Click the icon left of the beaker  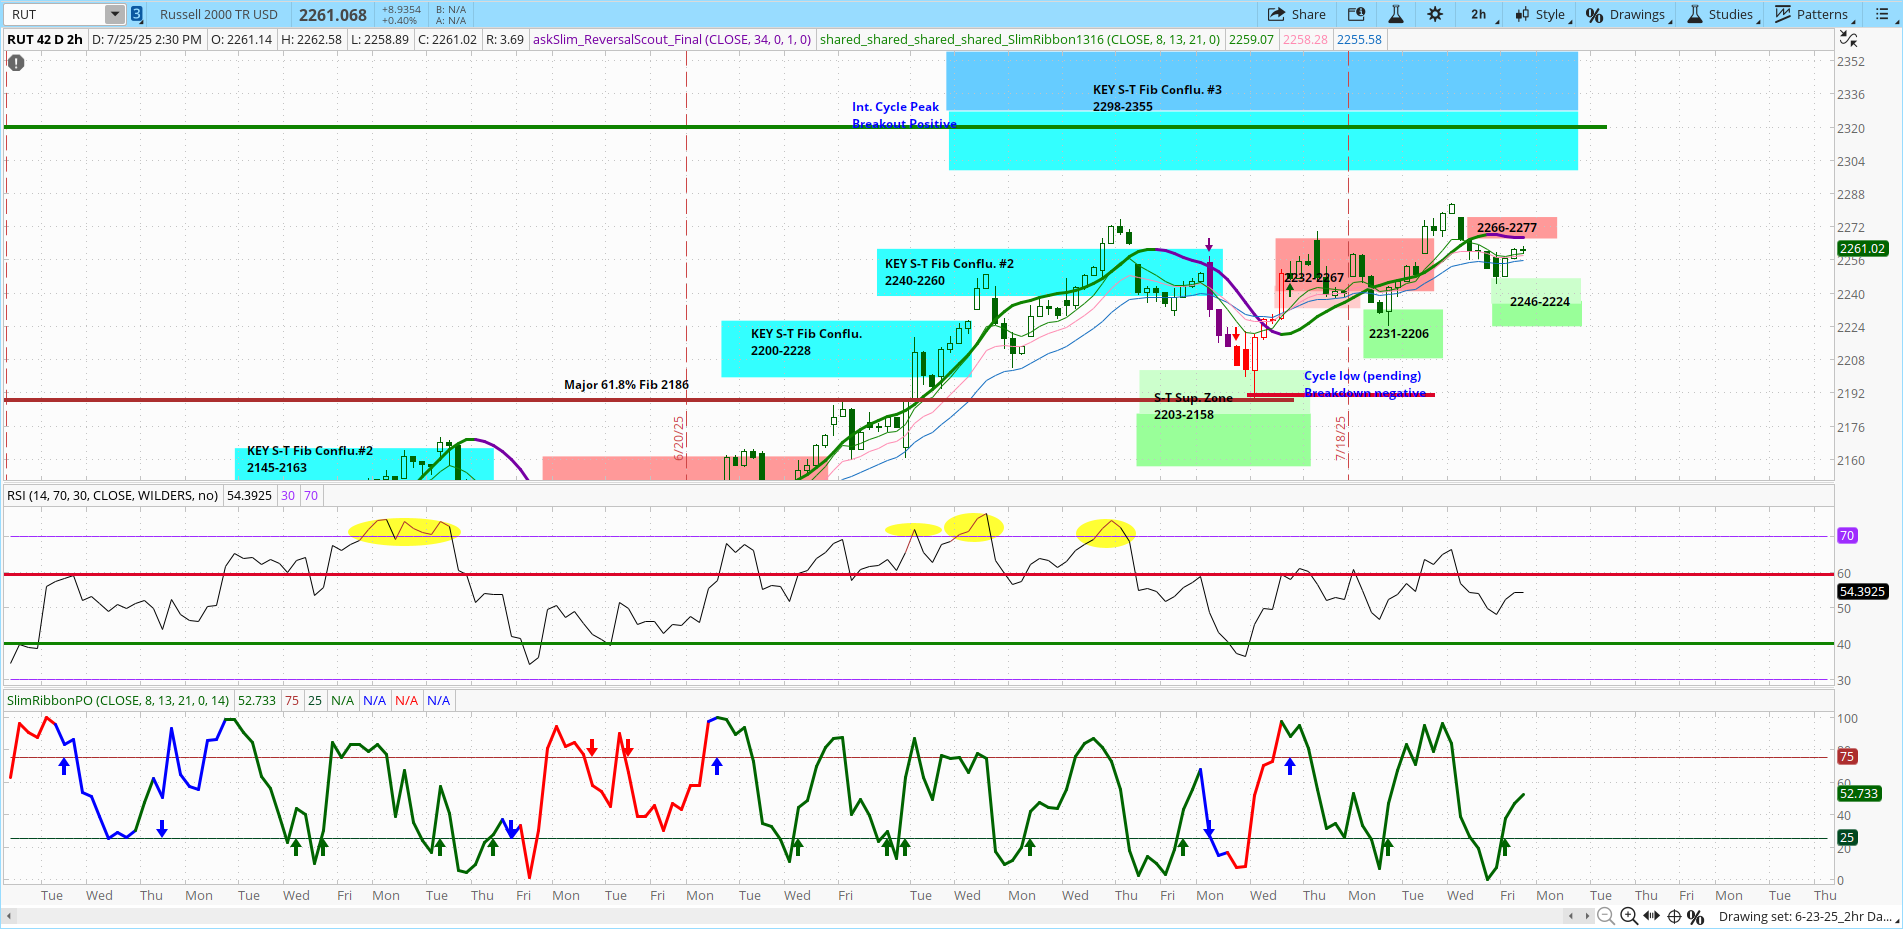pos(1356,14)
